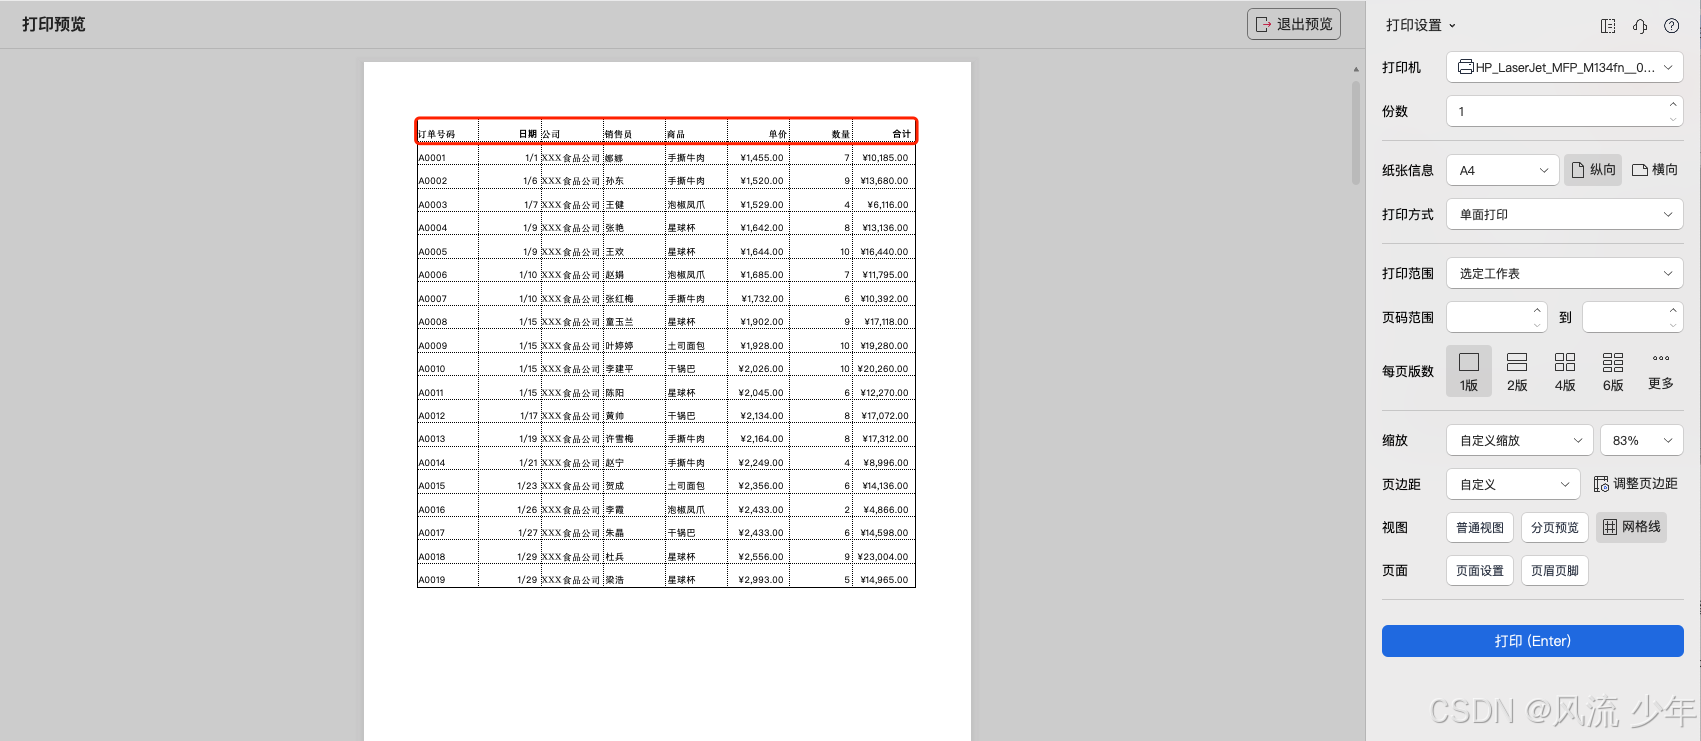Decrease the ending page number

pos(1673,325)
